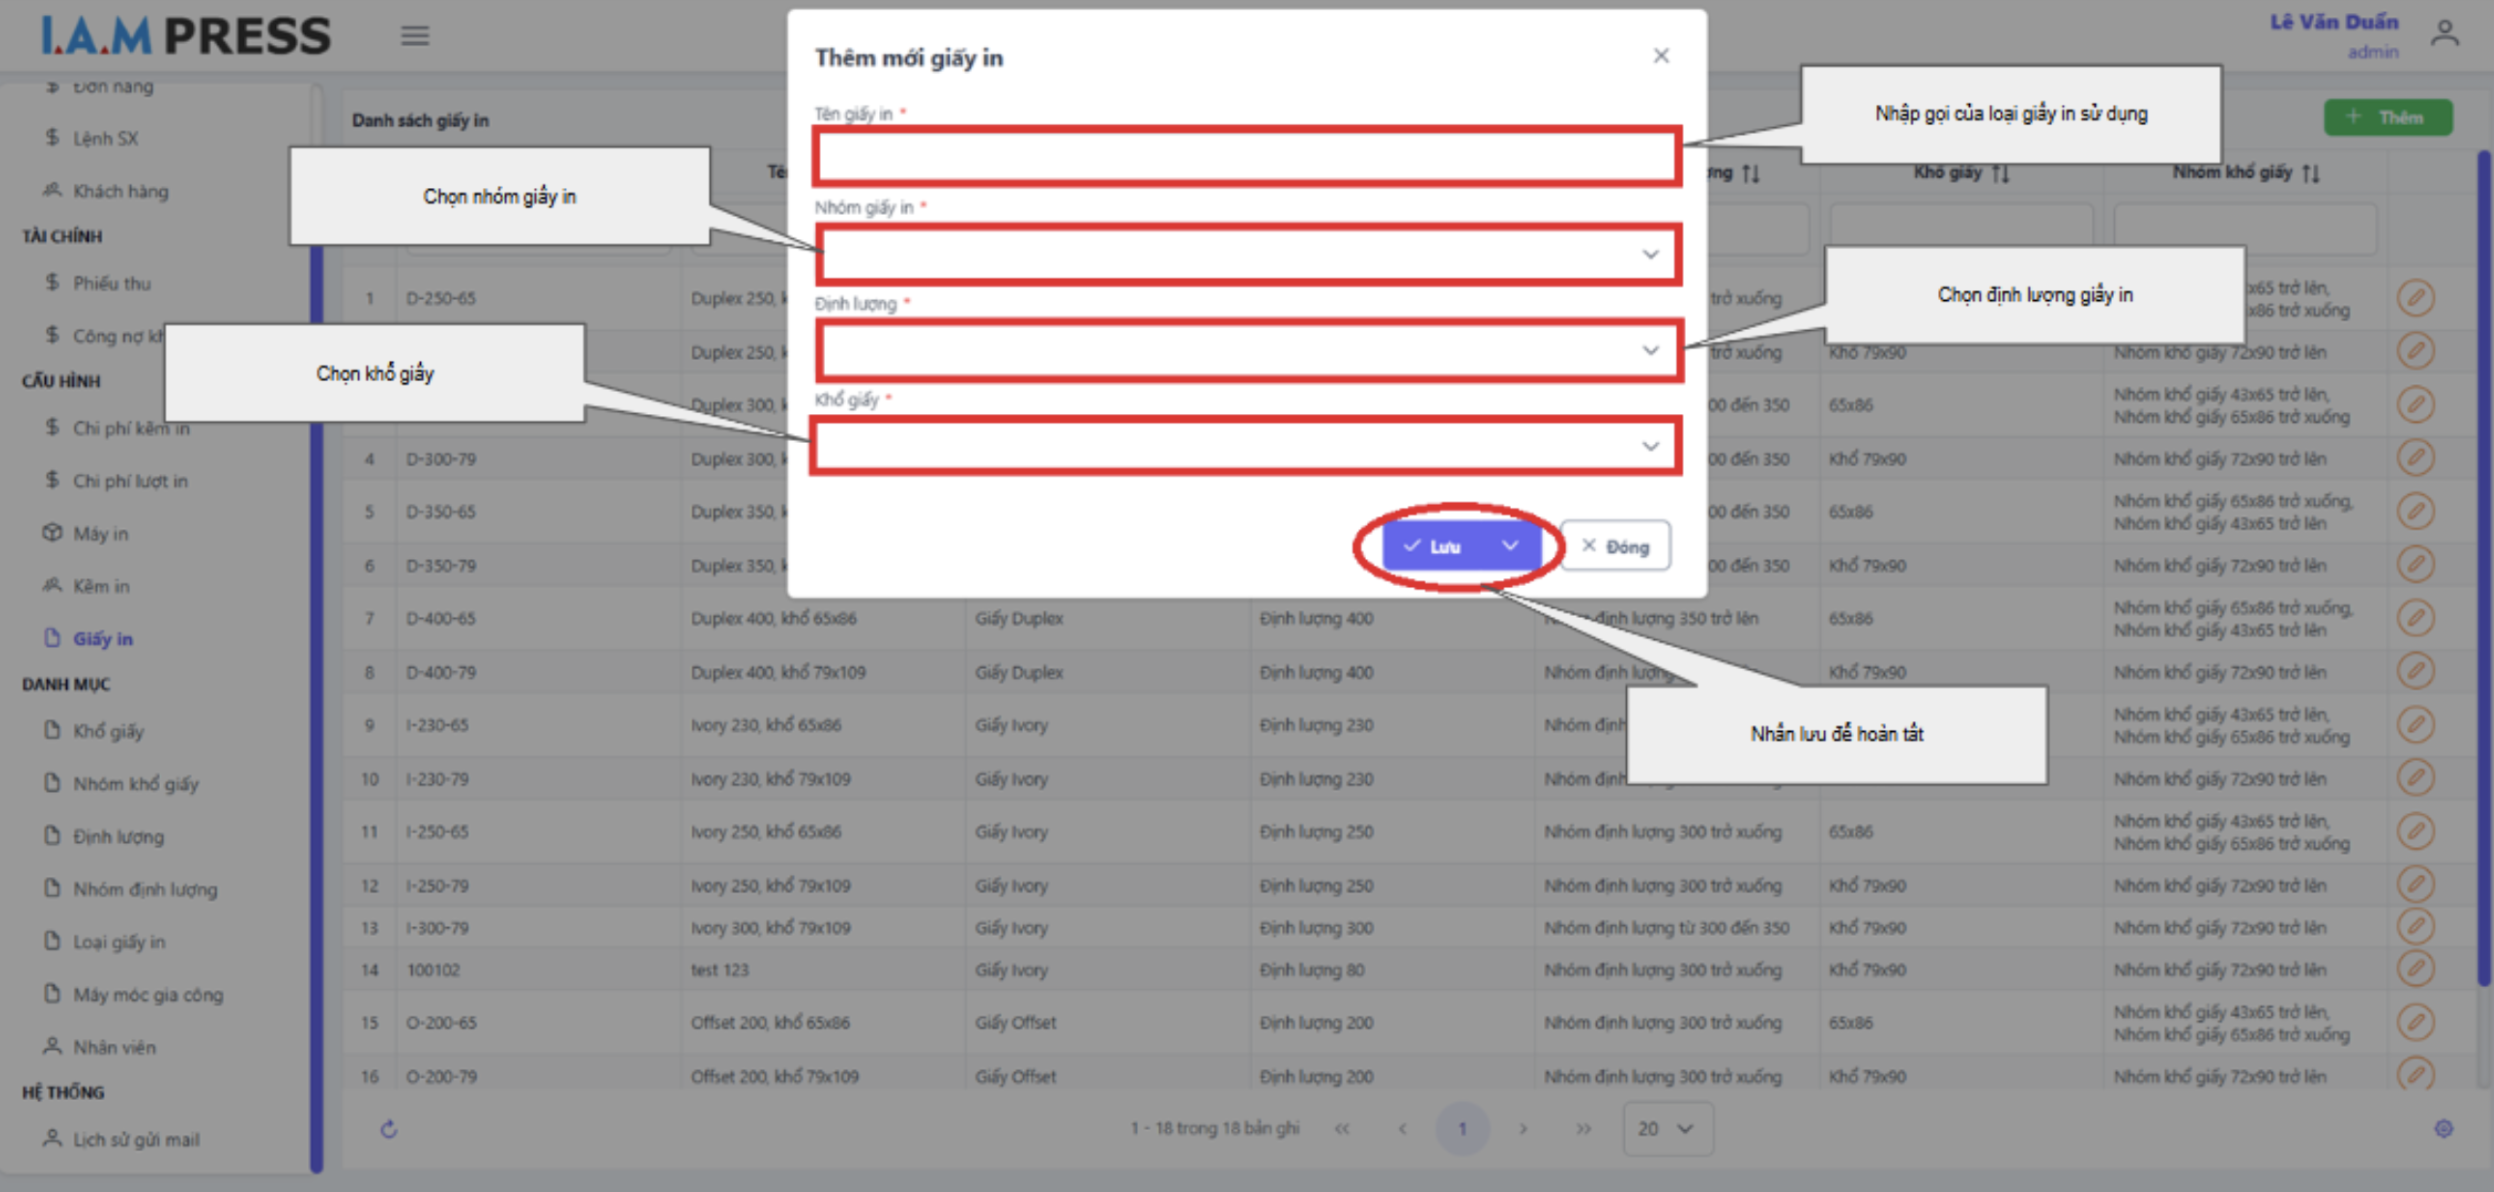Expand the Lưu button arrow options
This screenshot has height=1192, width=2494.
pyautogui.click(x=1510, y=546)
